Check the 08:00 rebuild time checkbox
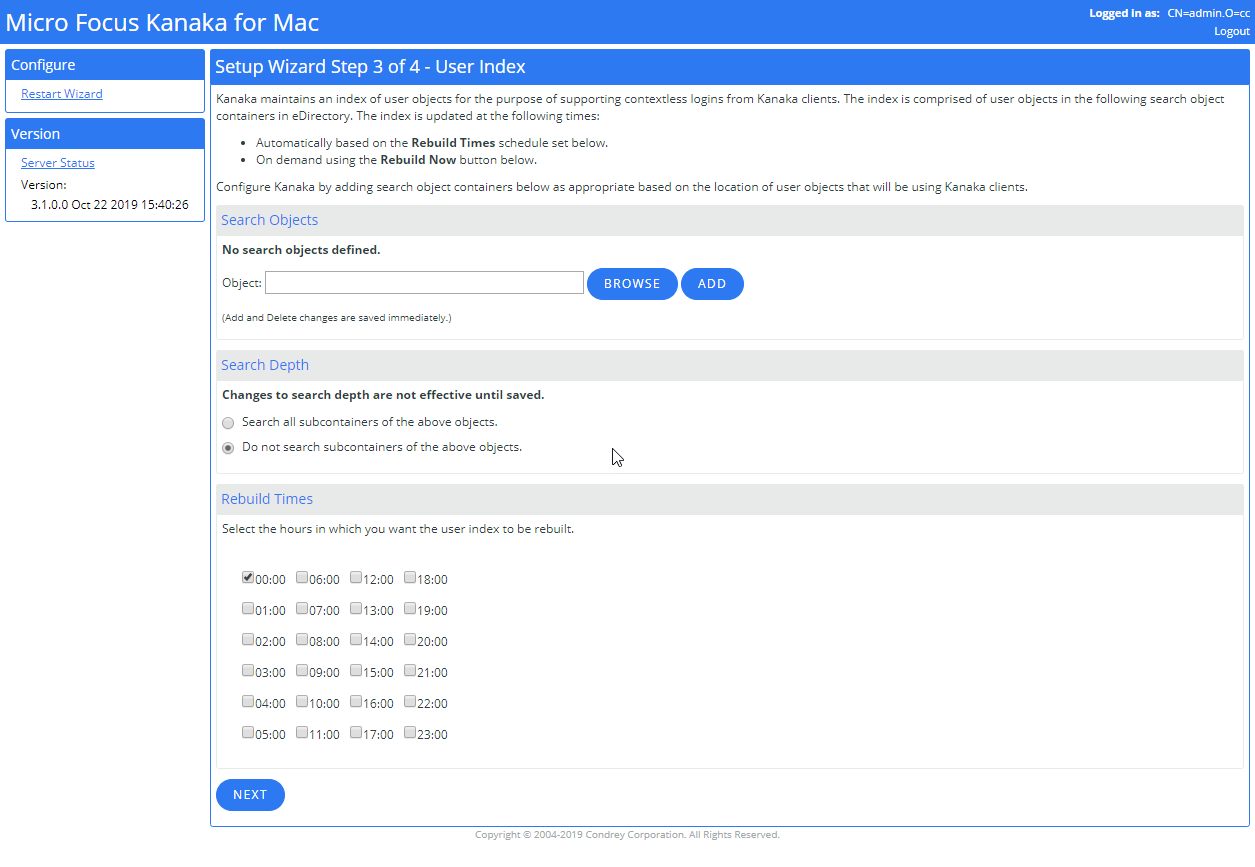The height and width of the screenshot is (867, 1255). (302, 639)
